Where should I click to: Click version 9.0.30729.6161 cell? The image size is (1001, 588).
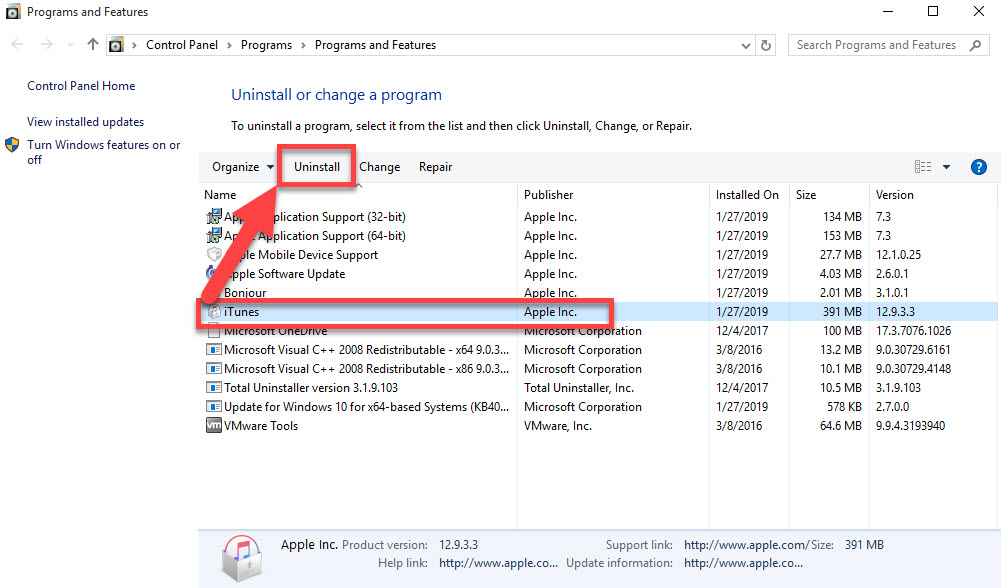[x=913, y=350]
